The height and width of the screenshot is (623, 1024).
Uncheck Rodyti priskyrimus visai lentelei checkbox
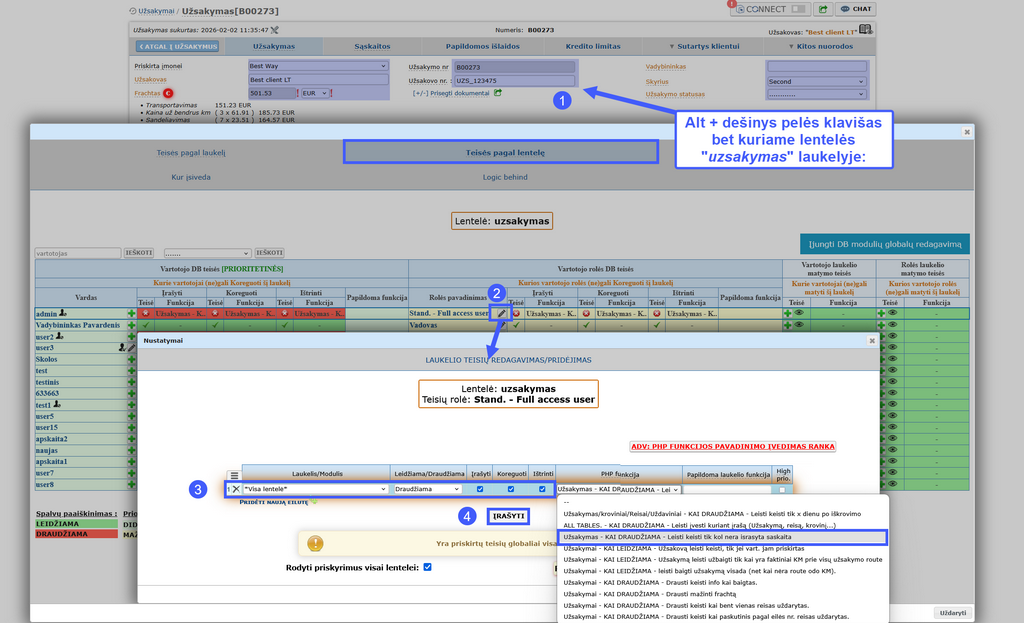[x=428, y=567]
